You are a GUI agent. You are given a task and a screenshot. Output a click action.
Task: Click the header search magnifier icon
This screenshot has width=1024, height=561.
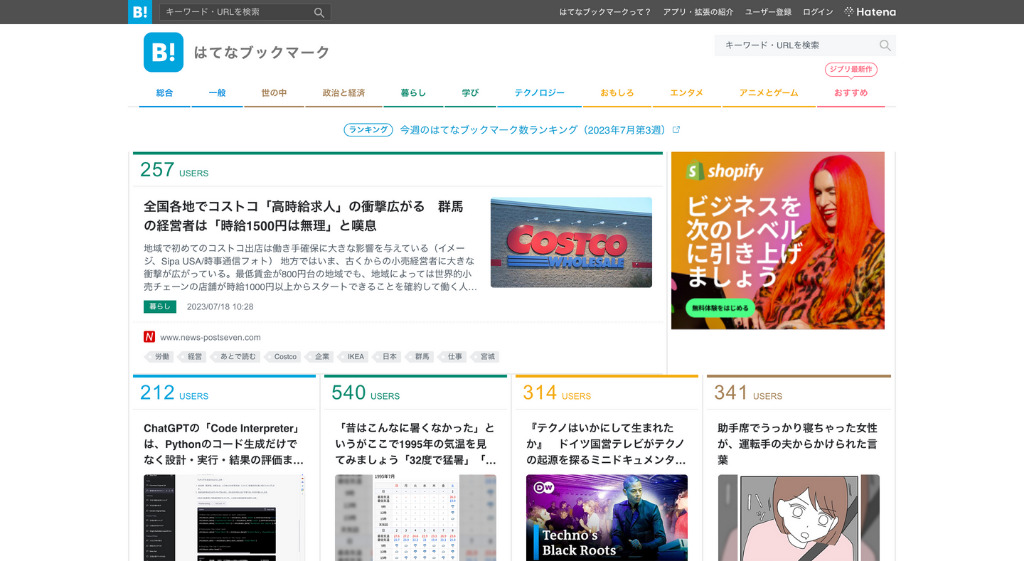click(x=884, y=45)
